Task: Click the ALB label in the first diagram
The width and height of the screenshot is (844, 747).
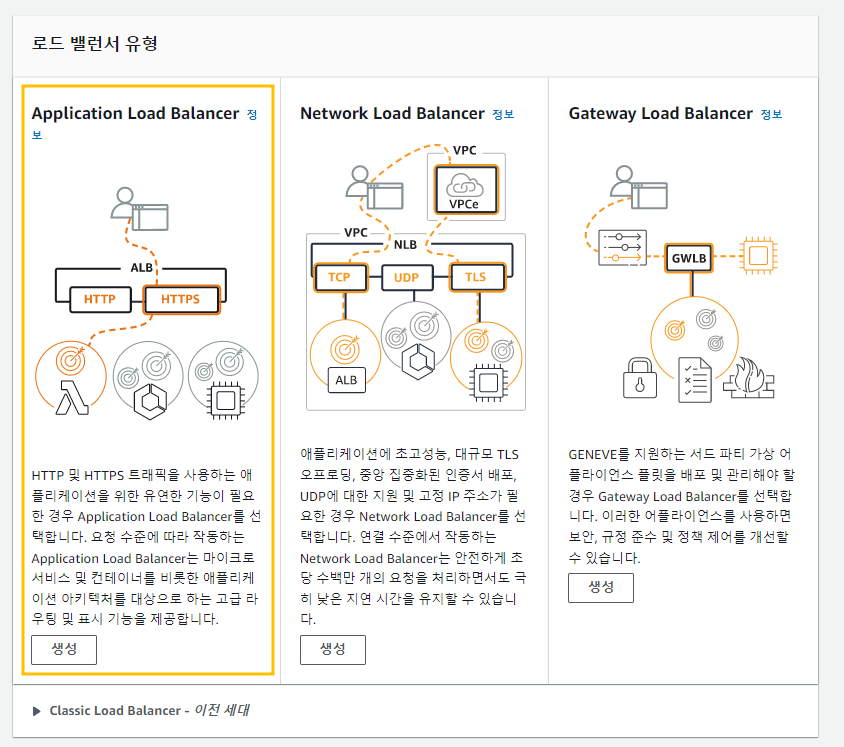Action: (142, 267)
